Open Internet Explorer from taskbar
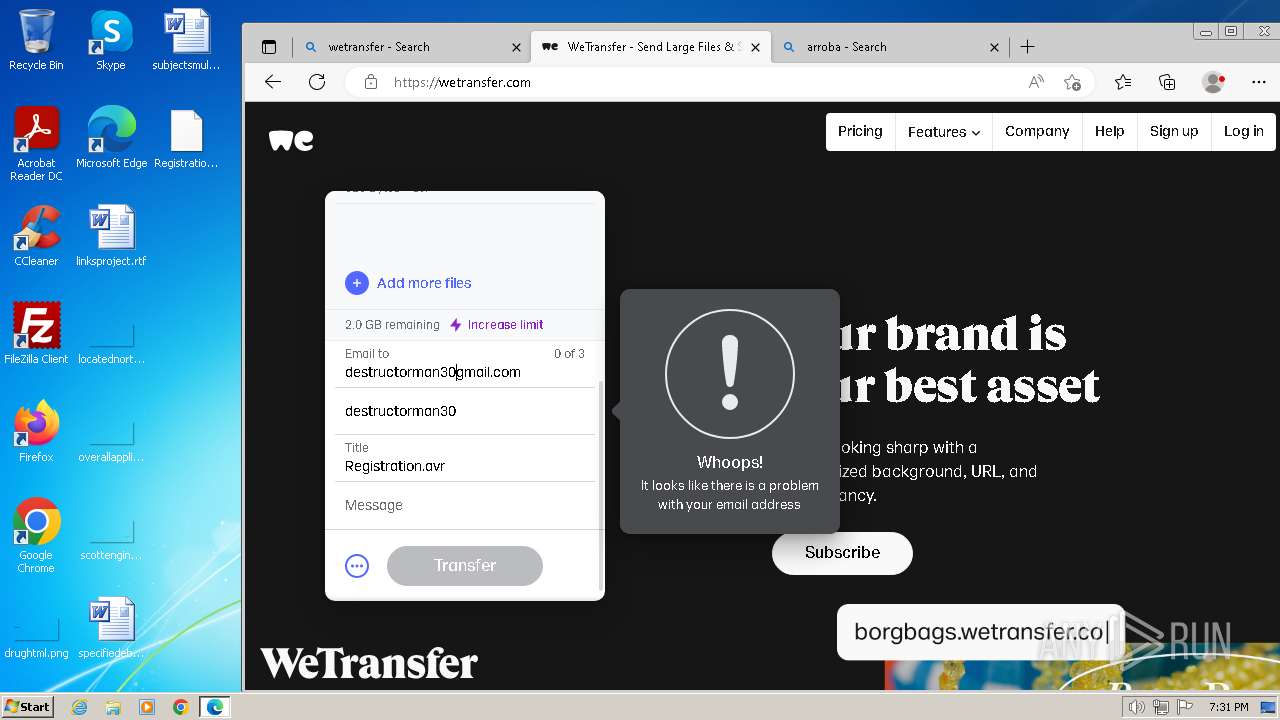This screenshot has width=1280, height=720. coord(80,707)
